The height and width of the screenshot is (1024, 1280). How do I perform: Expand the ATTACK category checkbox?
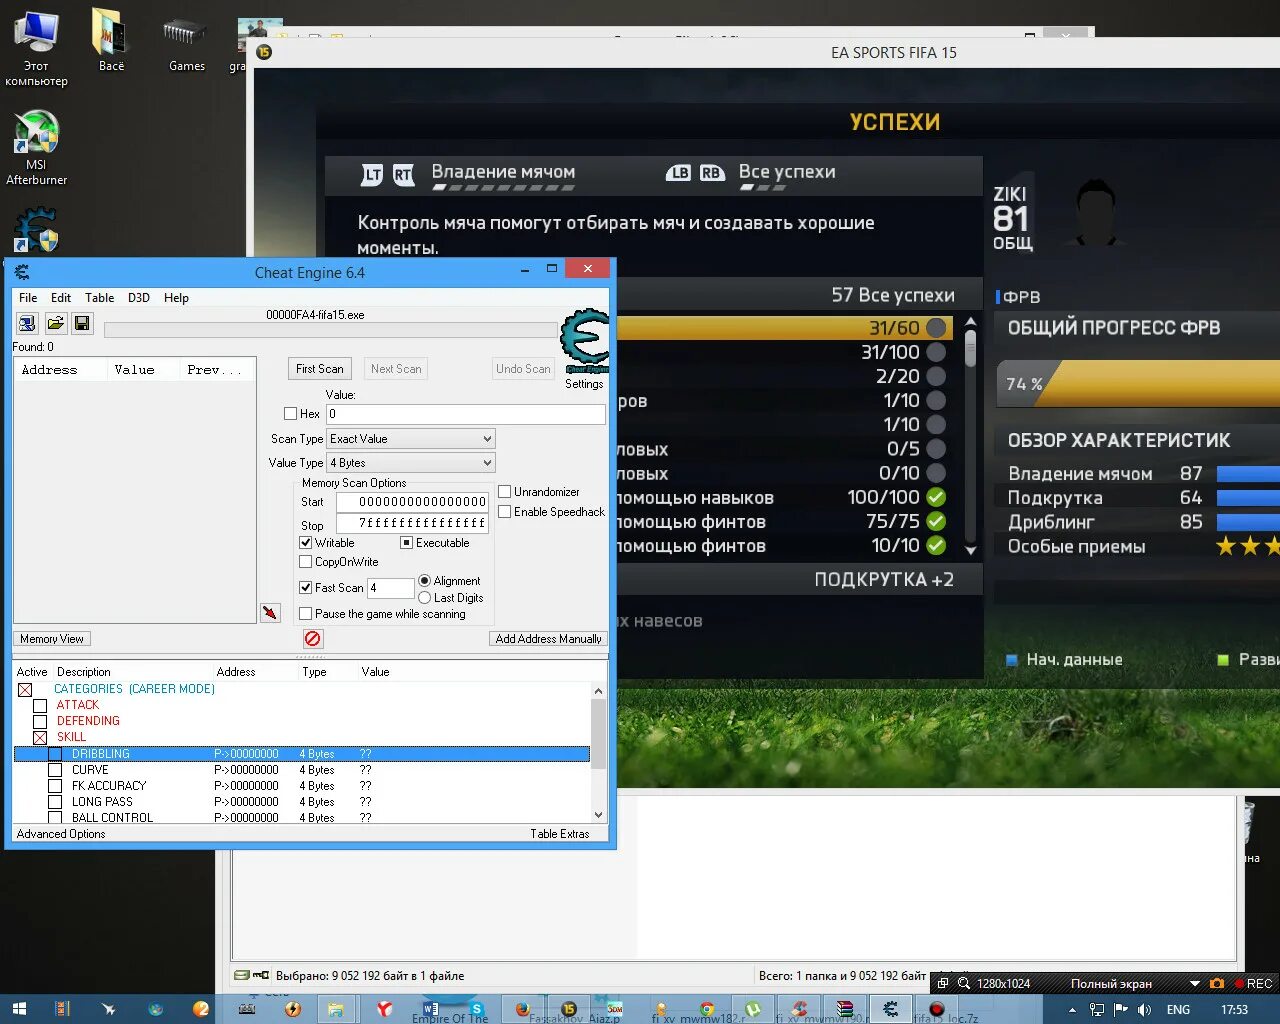[x=40, y=706]
